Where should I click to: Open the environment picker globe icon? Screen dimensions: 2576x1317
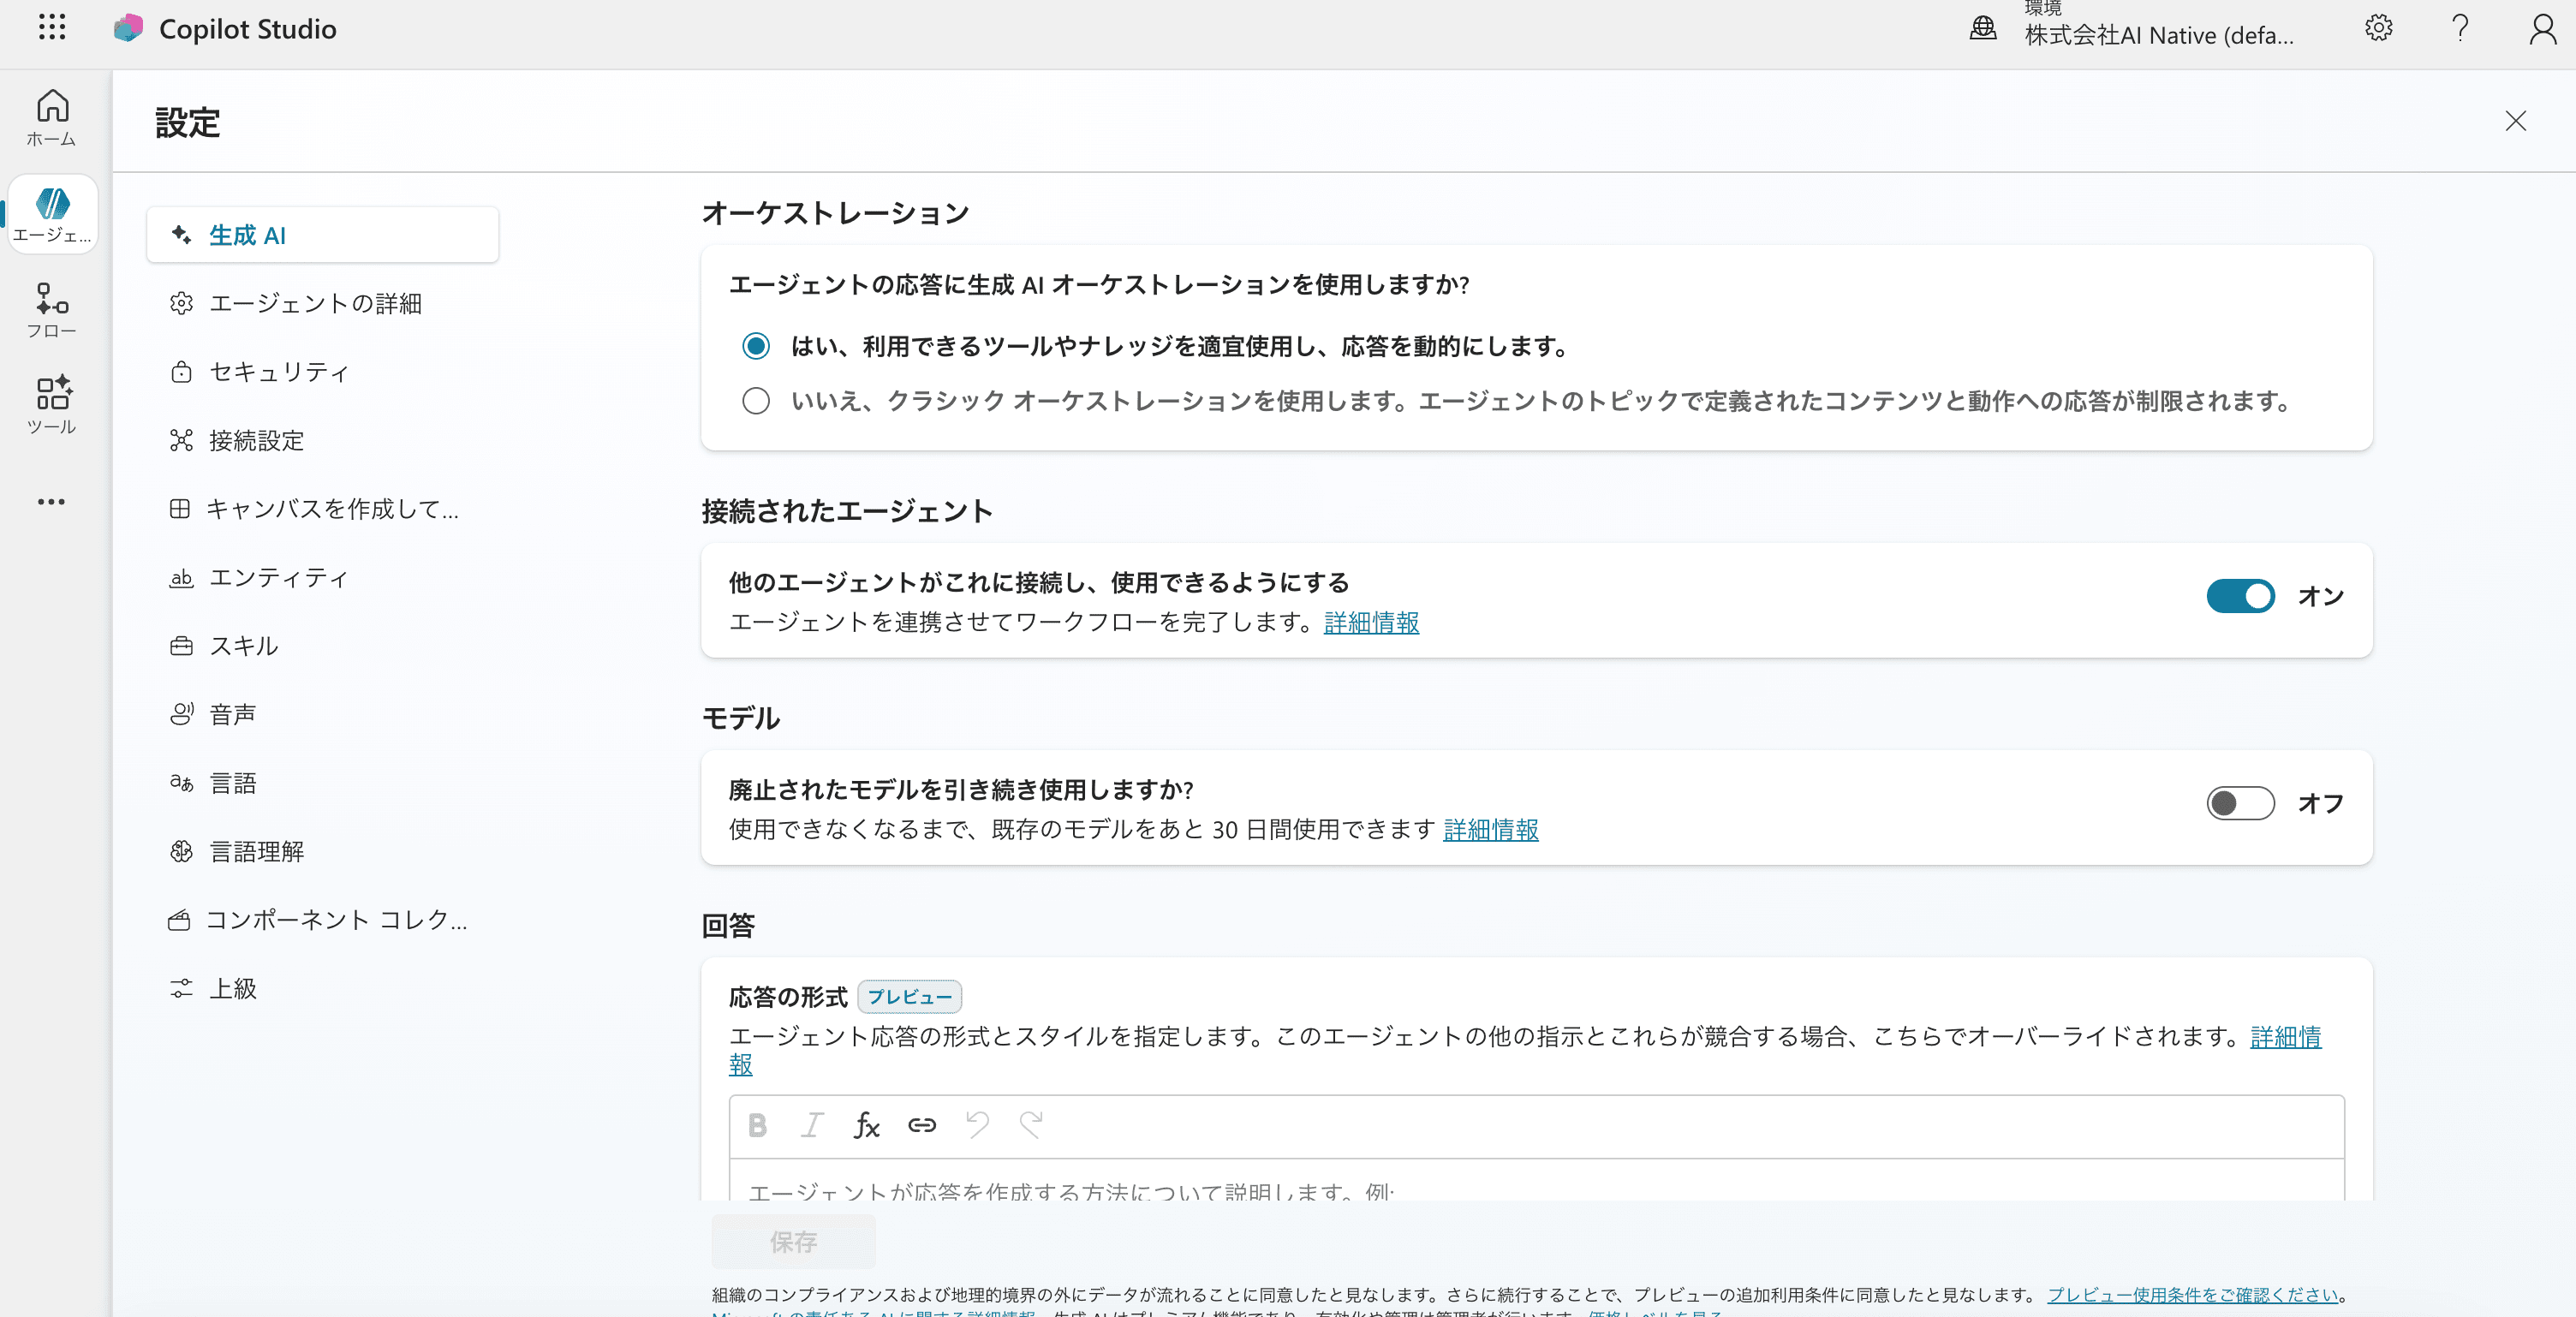click(x=1982, y=28)
